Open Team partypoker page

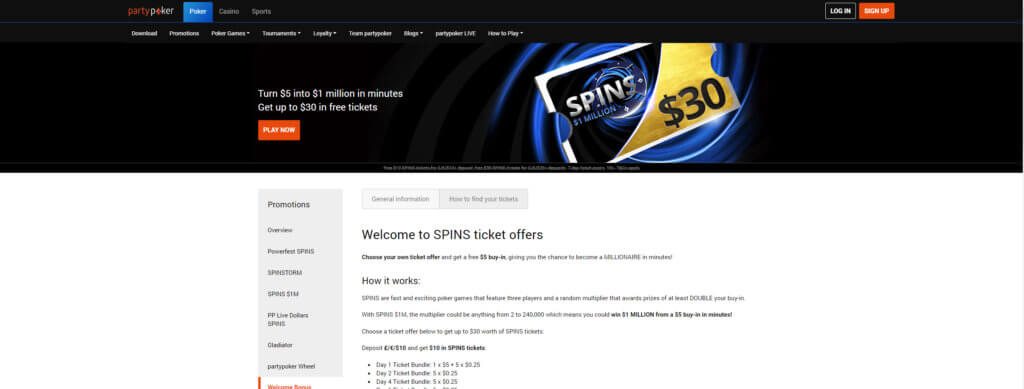pos(370,33)
